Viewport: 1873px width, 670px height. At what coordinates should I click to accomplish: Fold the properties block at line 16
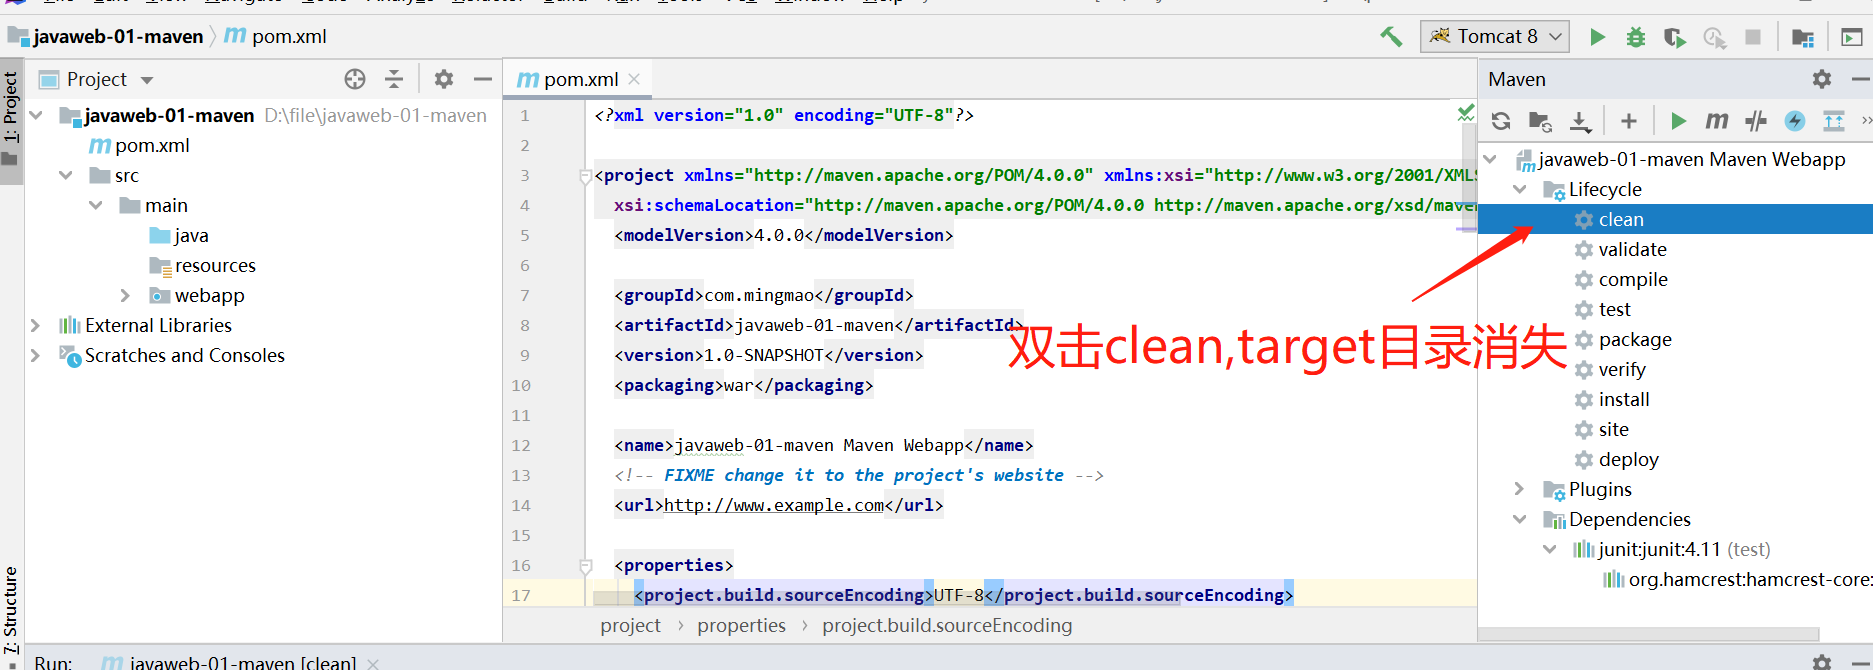tap(586, 566)
